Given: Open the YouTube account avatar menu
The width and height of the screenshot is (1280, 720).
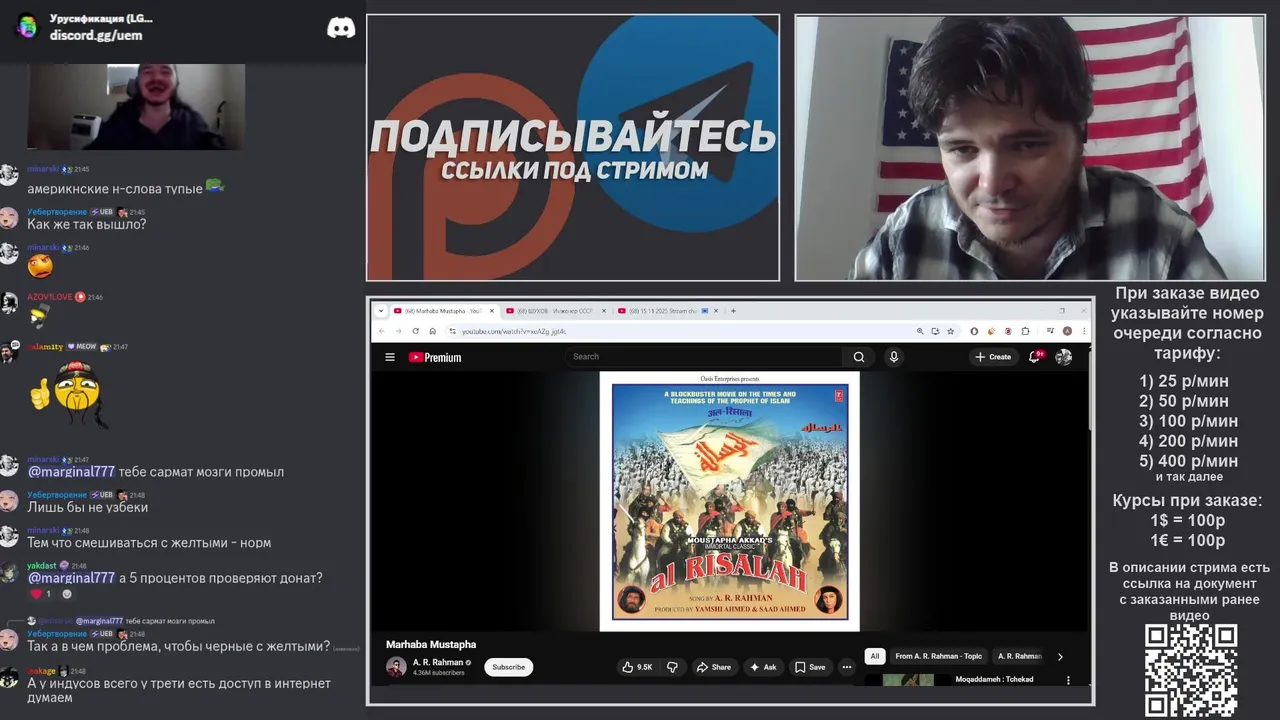Looking at the screenshot, I should tap(1064, 357).
